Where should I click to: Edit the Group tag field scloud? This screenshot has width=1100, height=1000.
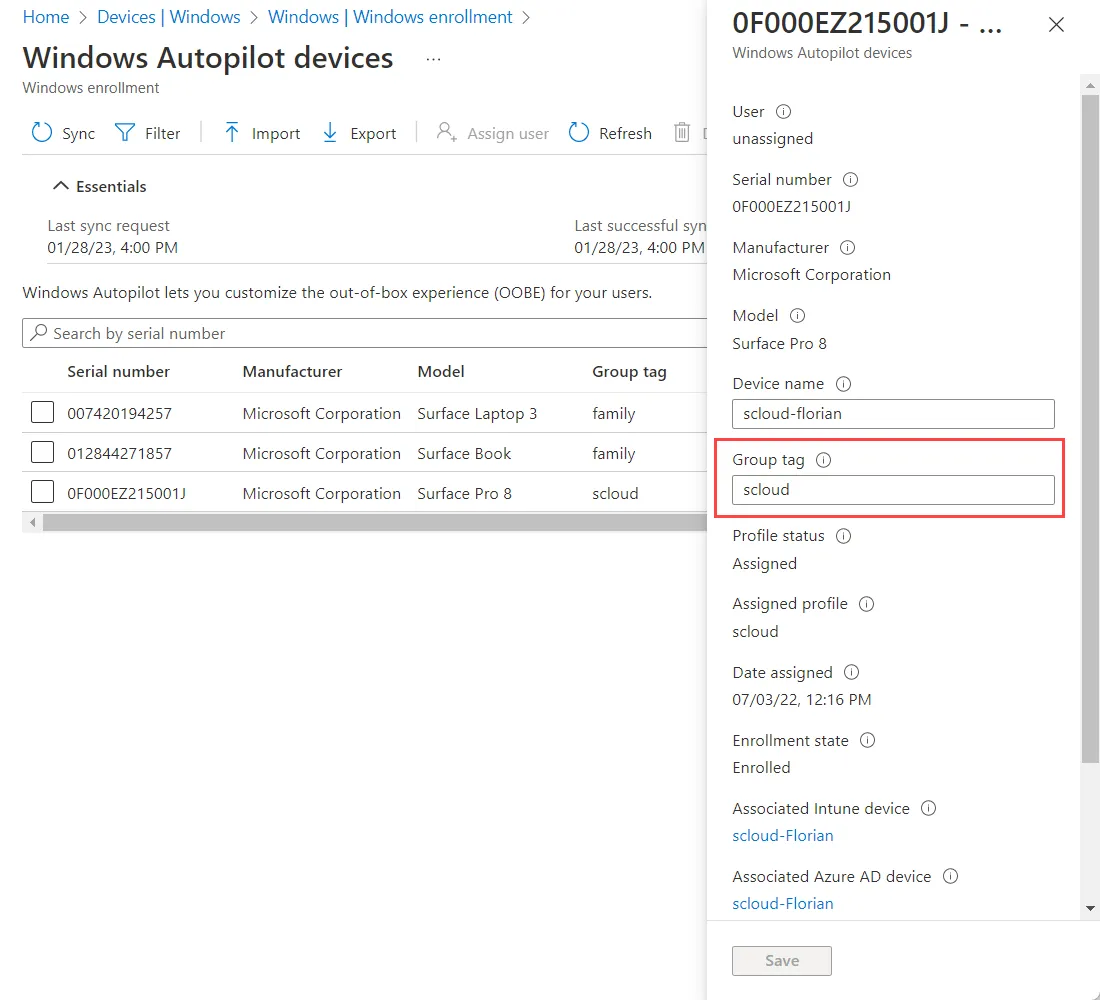pyautogui.click(x=893, y=490)
